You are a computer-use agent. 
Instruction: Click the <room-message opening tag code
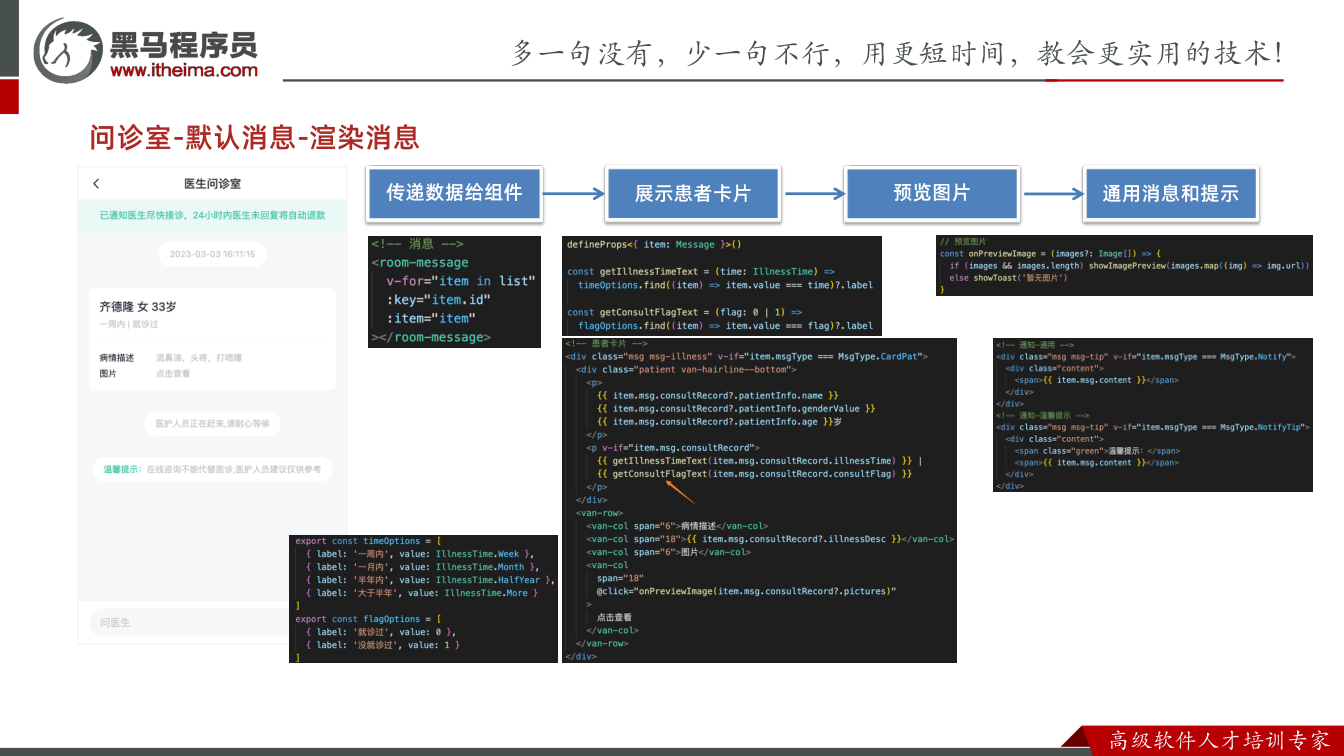pyautogui.click(x=420, y=262)
